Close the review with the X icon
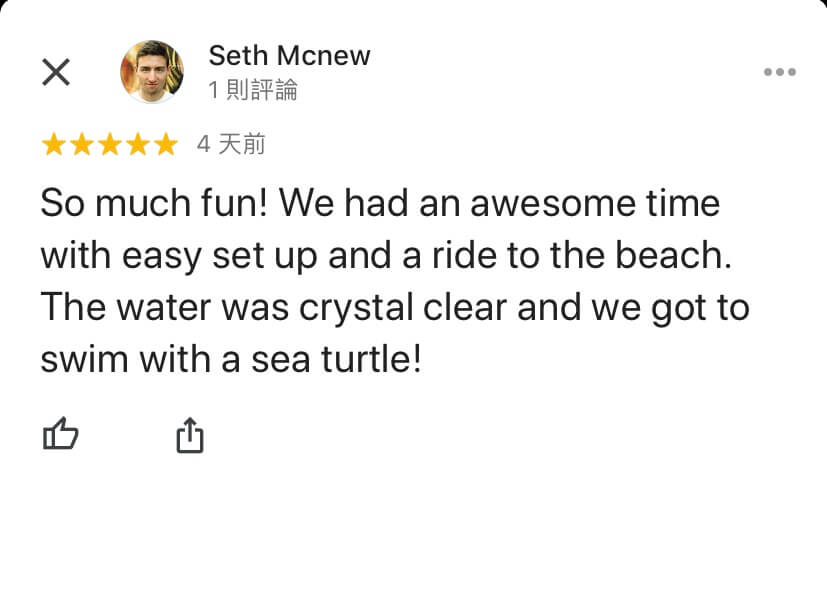This screenshot has height=599, width=827. 56,72
